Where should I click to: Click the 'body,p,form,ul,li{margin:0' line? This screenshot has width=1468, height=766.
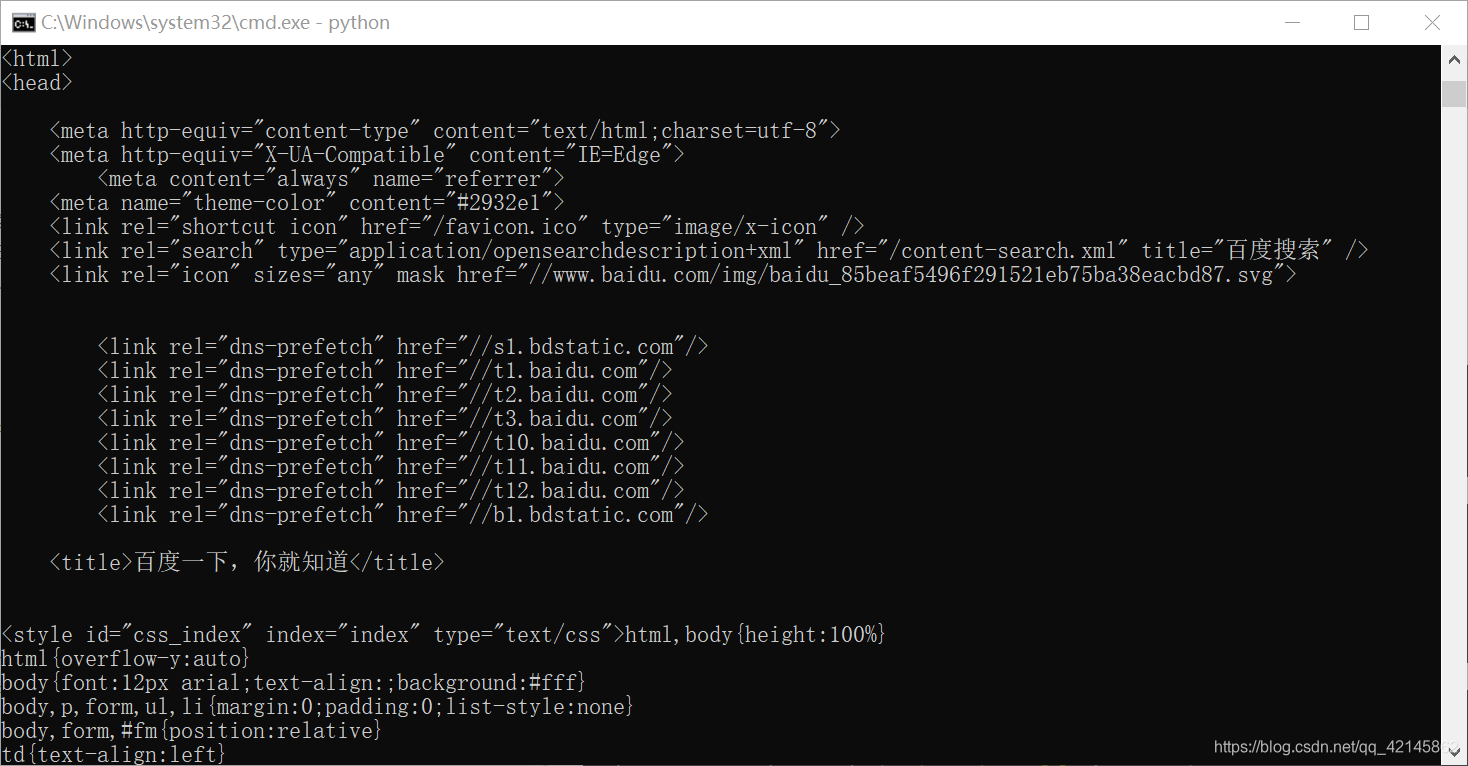(x=318, y=707)
